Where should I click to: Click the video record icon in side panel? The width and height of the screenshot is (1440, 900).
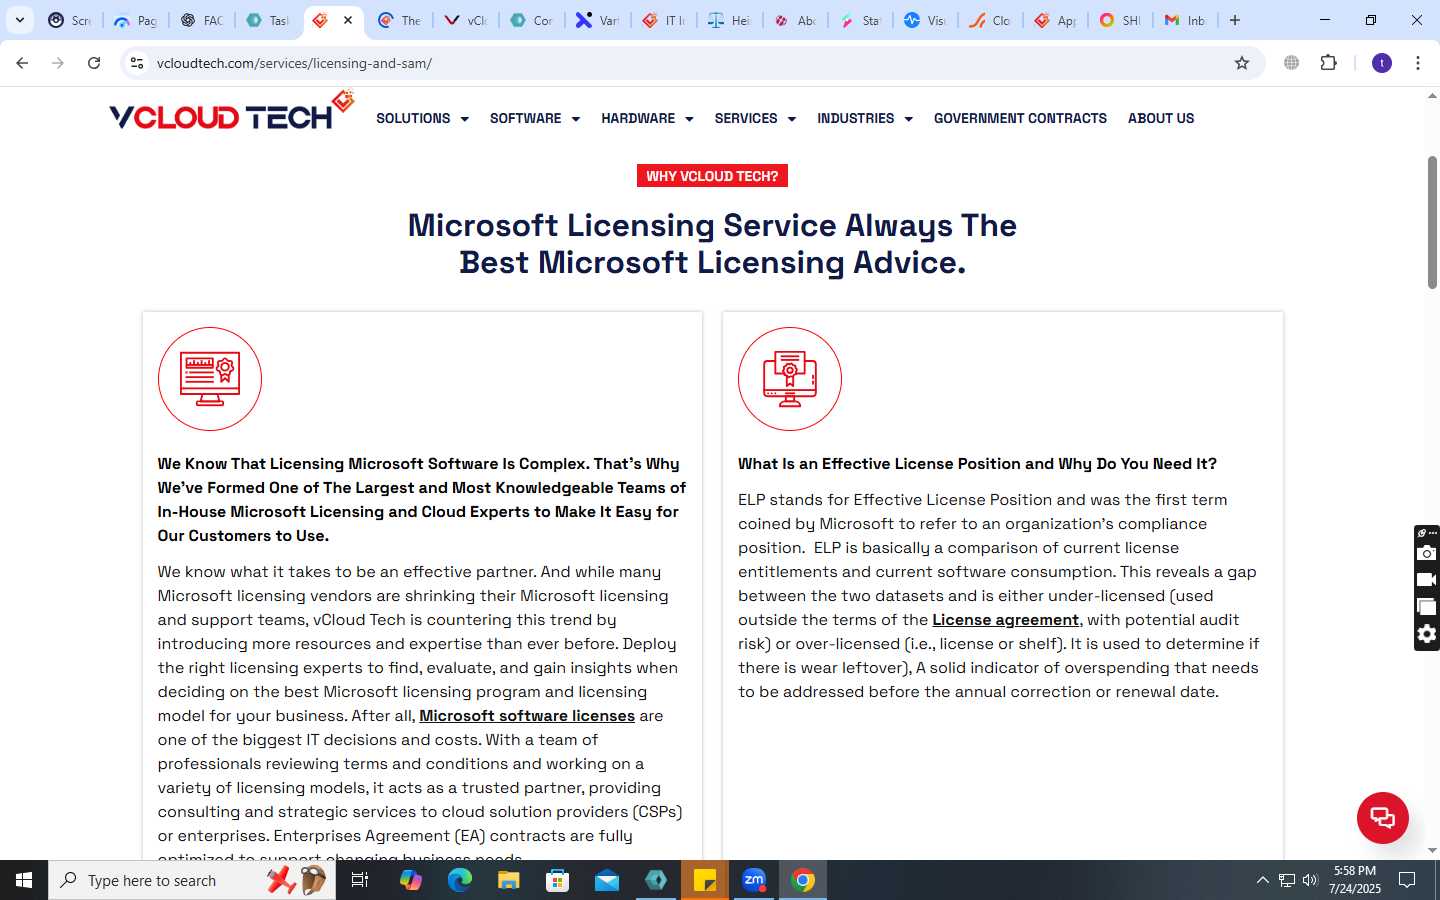1427,580
